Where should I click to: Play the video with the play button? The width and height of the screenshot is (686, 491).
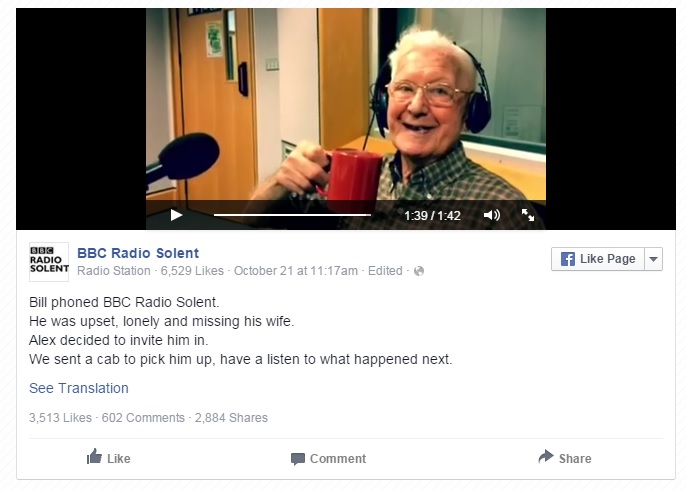176,215
